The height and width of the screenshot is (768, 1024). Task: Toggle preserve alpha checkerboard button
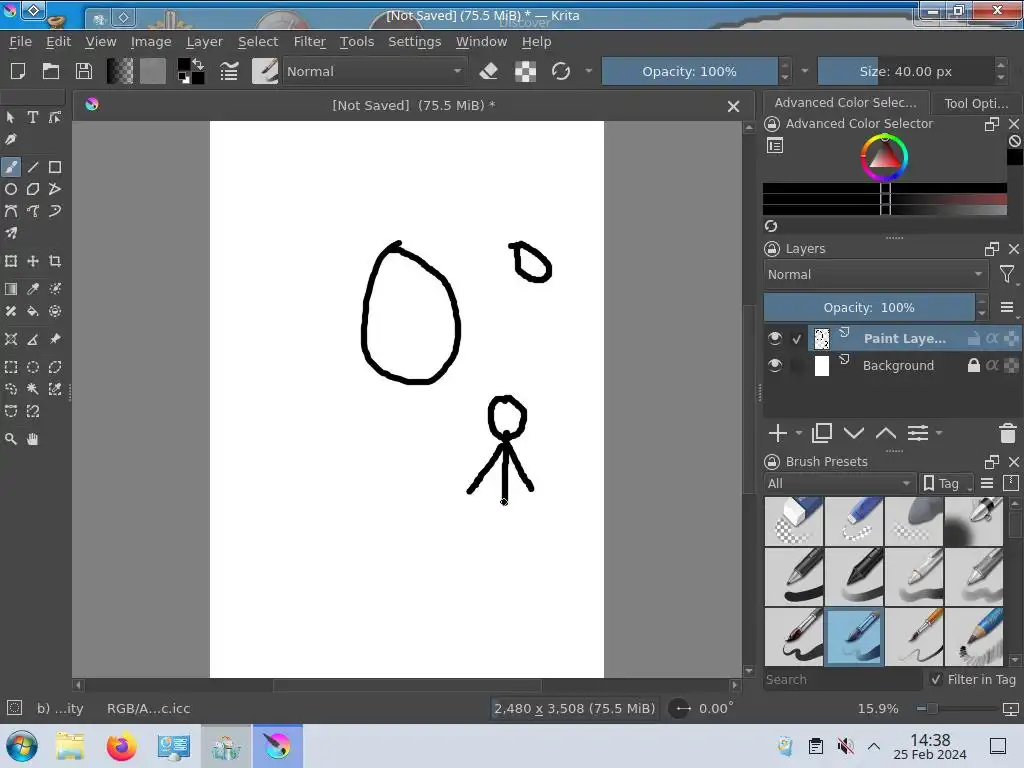point(525,71)
